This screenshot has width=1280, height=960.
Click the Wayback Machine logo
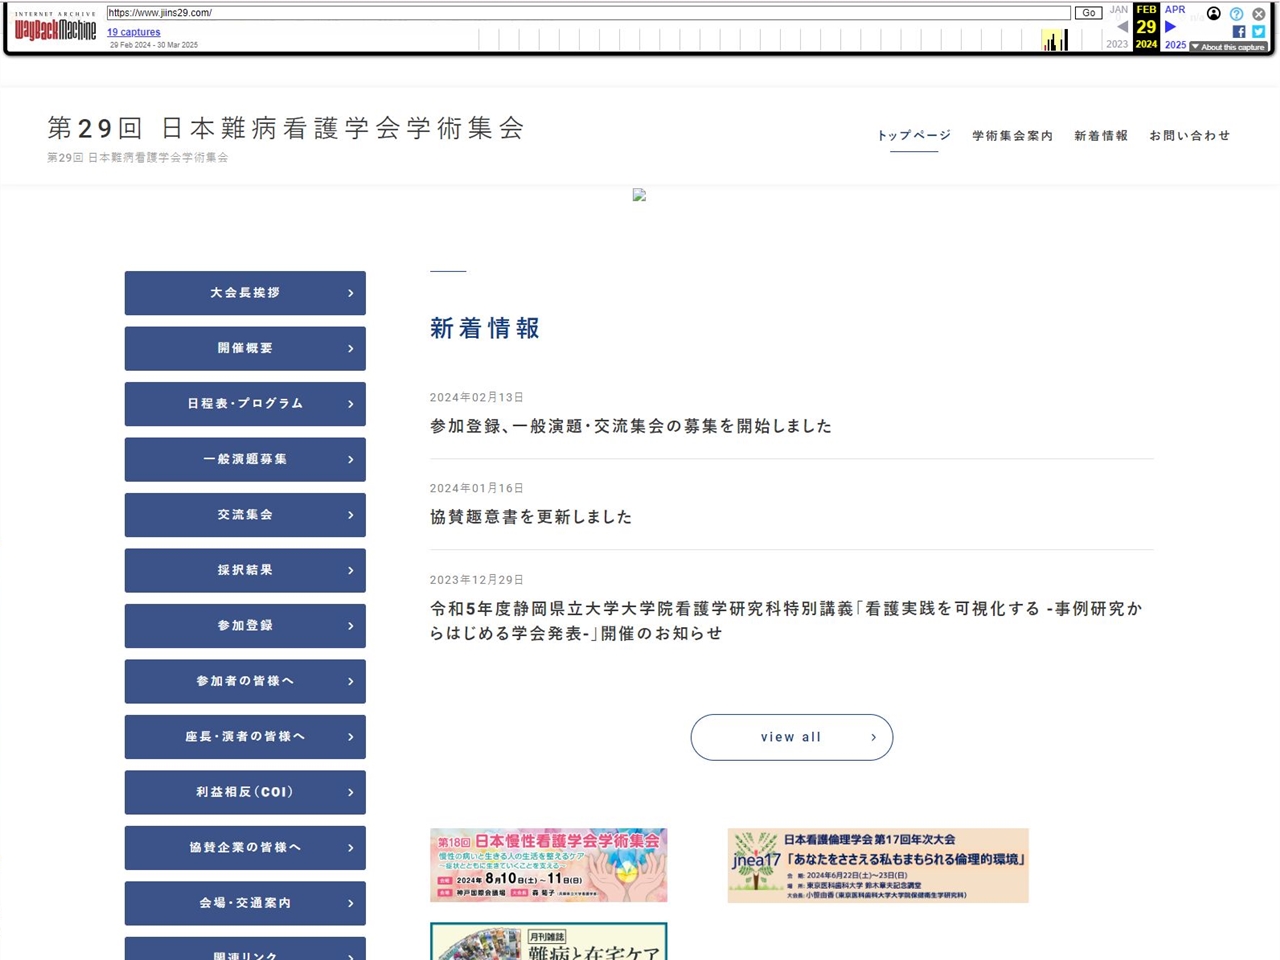click(x=55, y=28)
